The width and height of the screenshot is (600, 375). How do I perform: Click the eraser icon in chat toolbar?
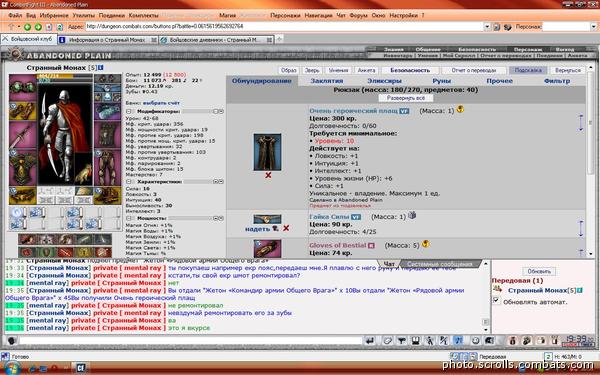[x=388, y=340]
